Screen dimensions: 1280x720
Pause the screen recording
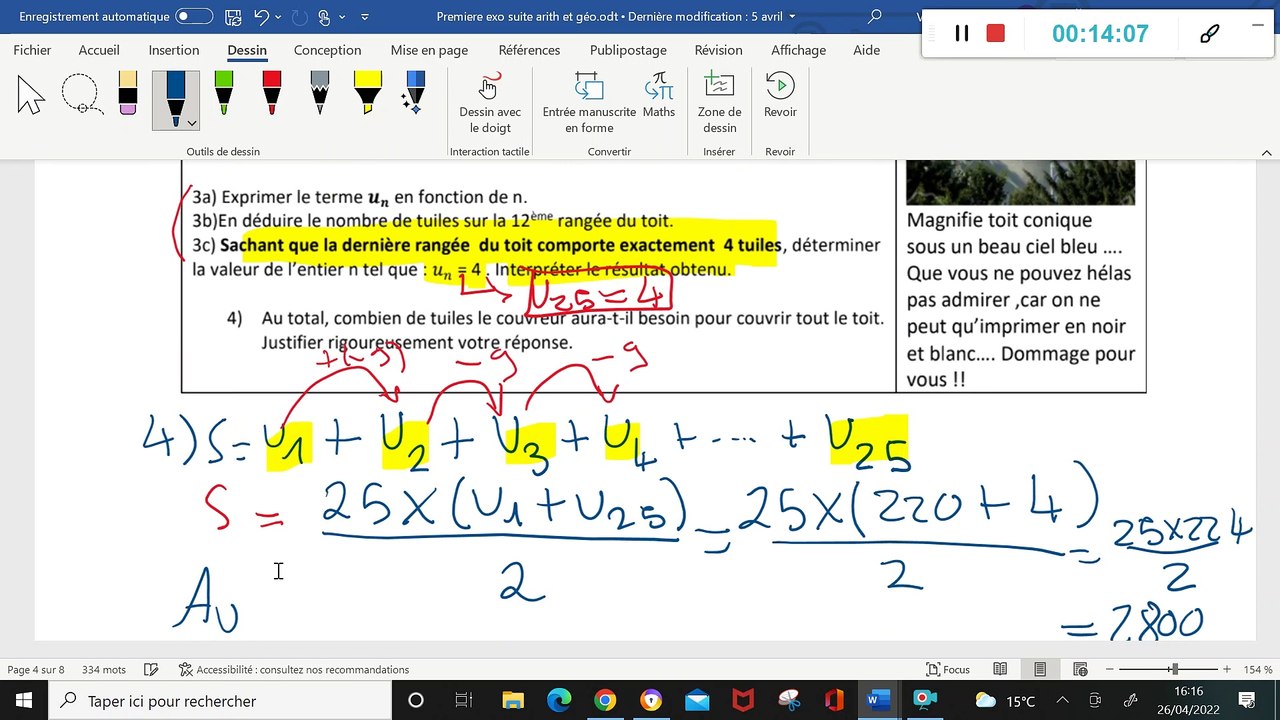click(962, 33)
